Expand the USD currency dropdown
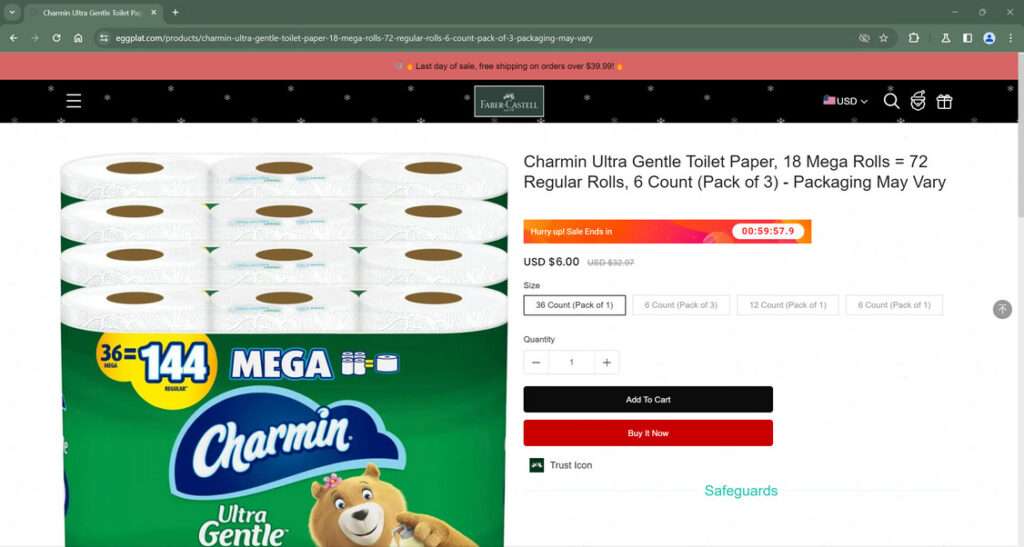1024x547 pixels. [845, 101]
